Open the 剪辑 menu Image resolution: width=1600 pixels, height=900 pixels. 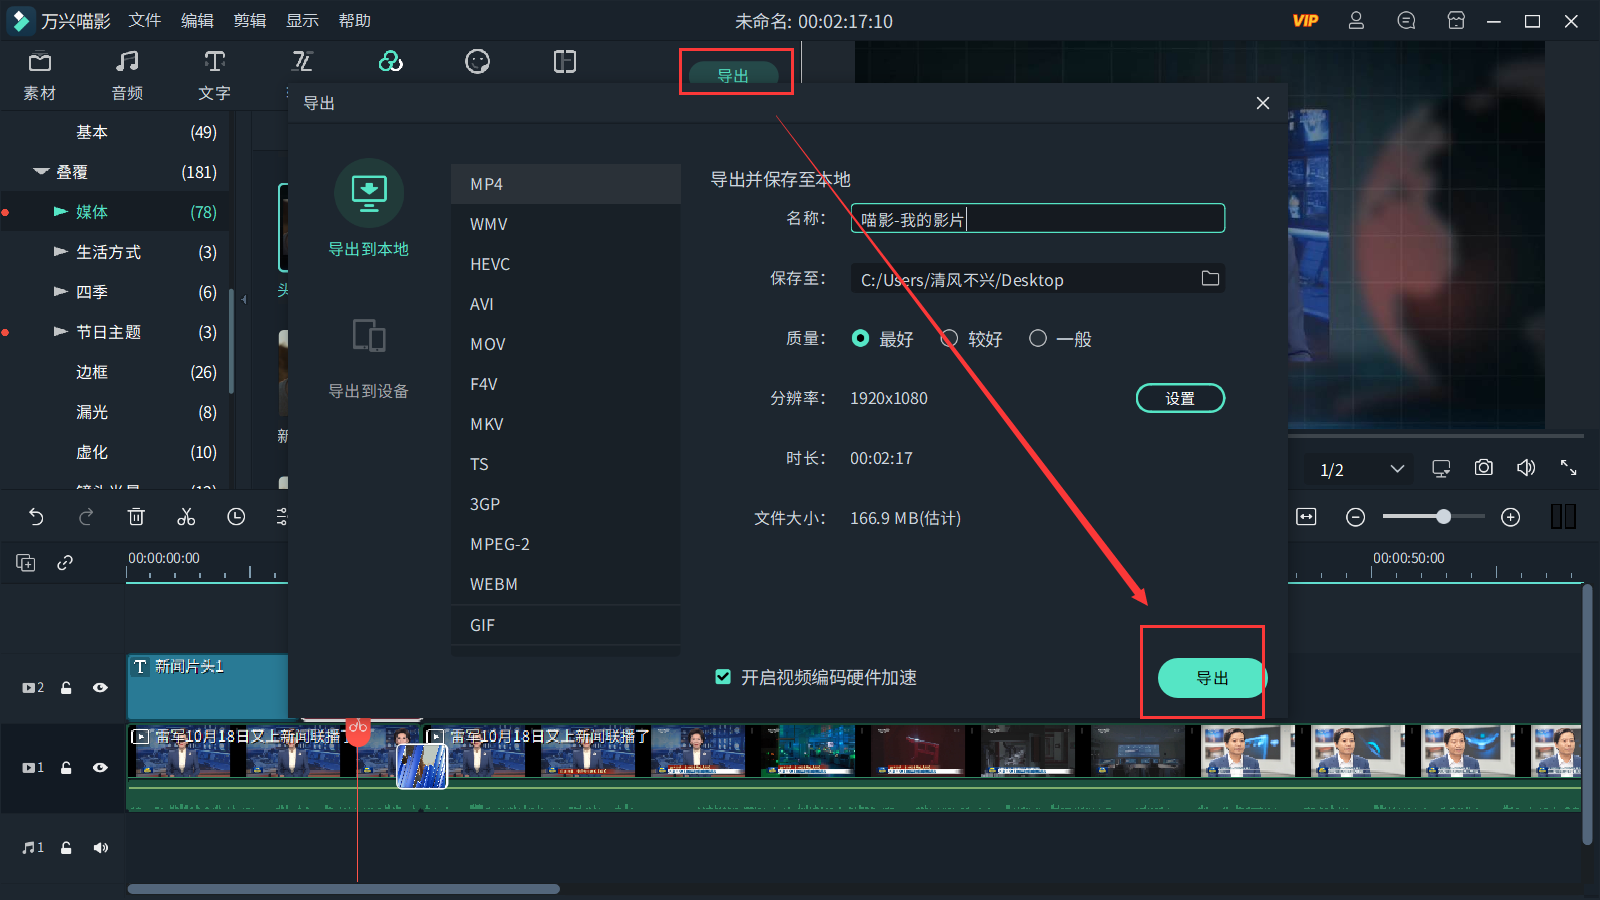249,20
